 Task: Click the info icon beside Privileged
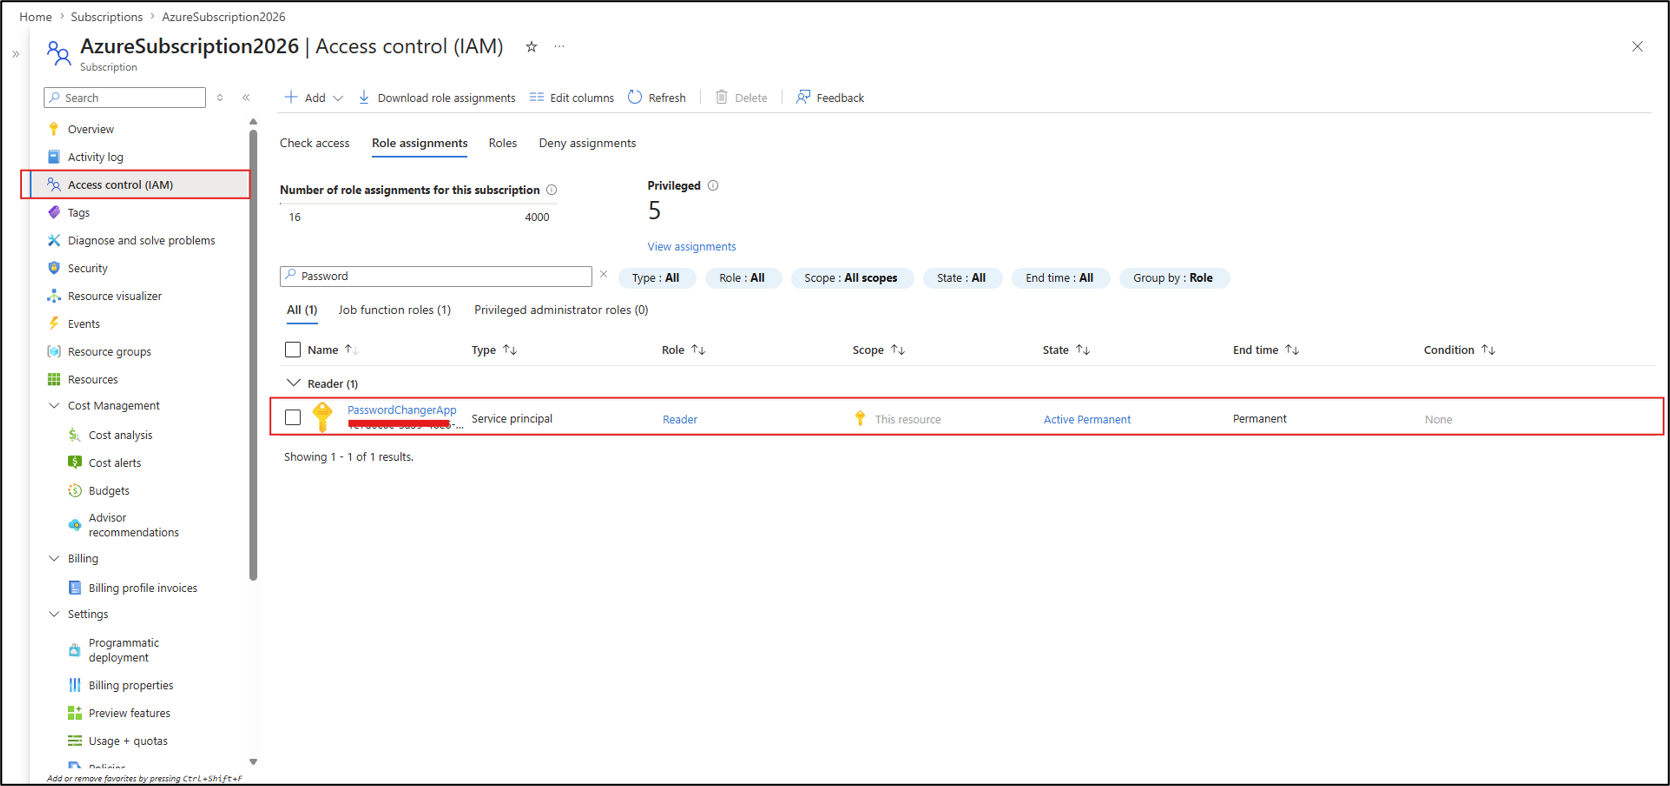pyautogui.click(x=713, y=186)
